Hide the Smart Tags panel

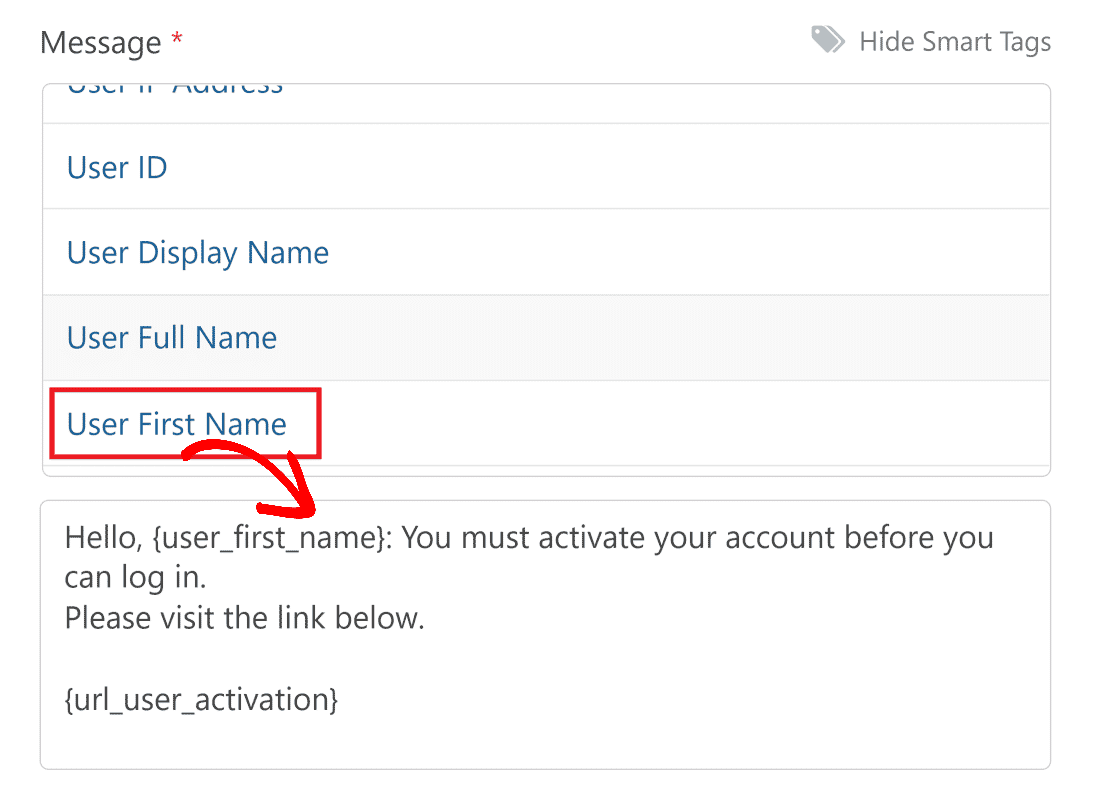click(x=955, y=41)
